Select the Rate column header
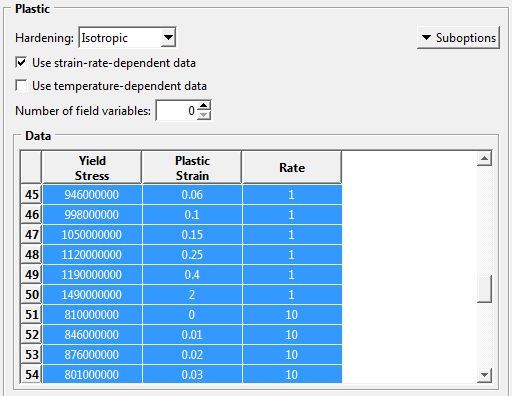 pyautogui.click(x=292, y=167)
